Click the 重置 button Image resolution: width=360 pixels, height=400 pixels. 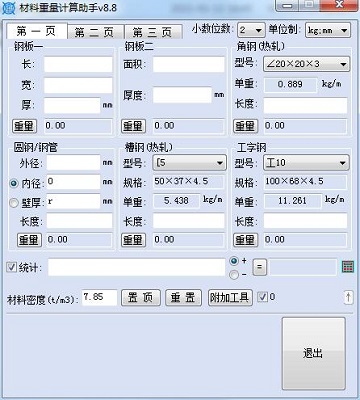pos(183,297)
